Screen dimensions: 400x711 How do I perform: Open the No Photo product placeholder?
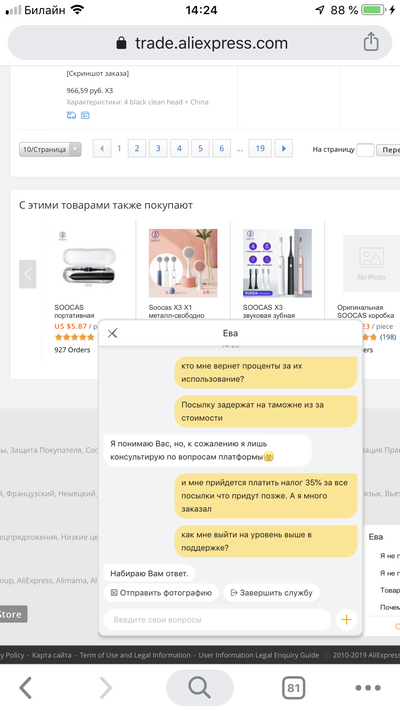pyautogui.click(x=371, y=263)
